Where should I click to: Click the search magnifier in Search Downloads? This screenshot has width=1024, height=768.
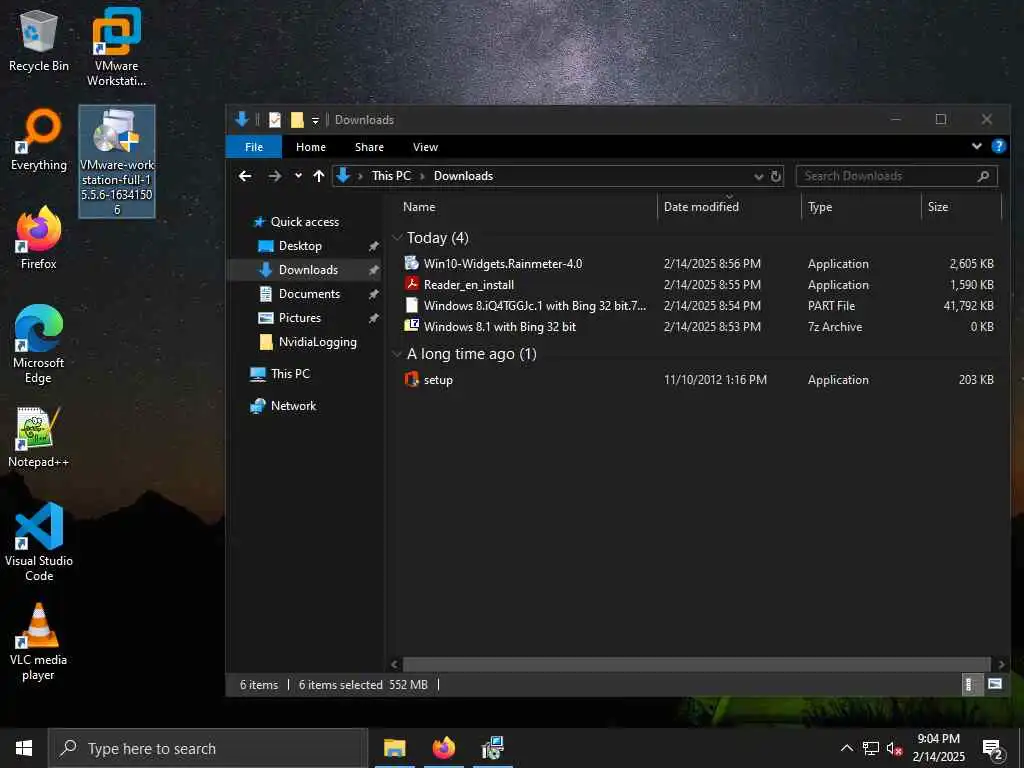pyautogui.click(x=984, y=176)
